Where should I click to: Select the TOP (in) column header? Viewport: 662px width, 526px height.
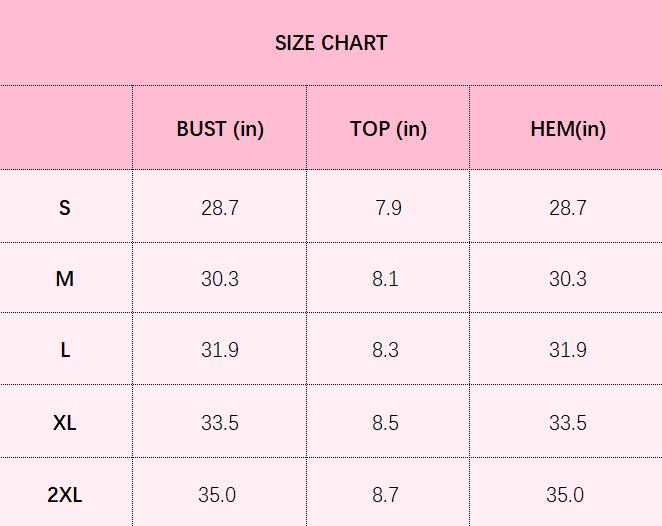click(388, 129)
